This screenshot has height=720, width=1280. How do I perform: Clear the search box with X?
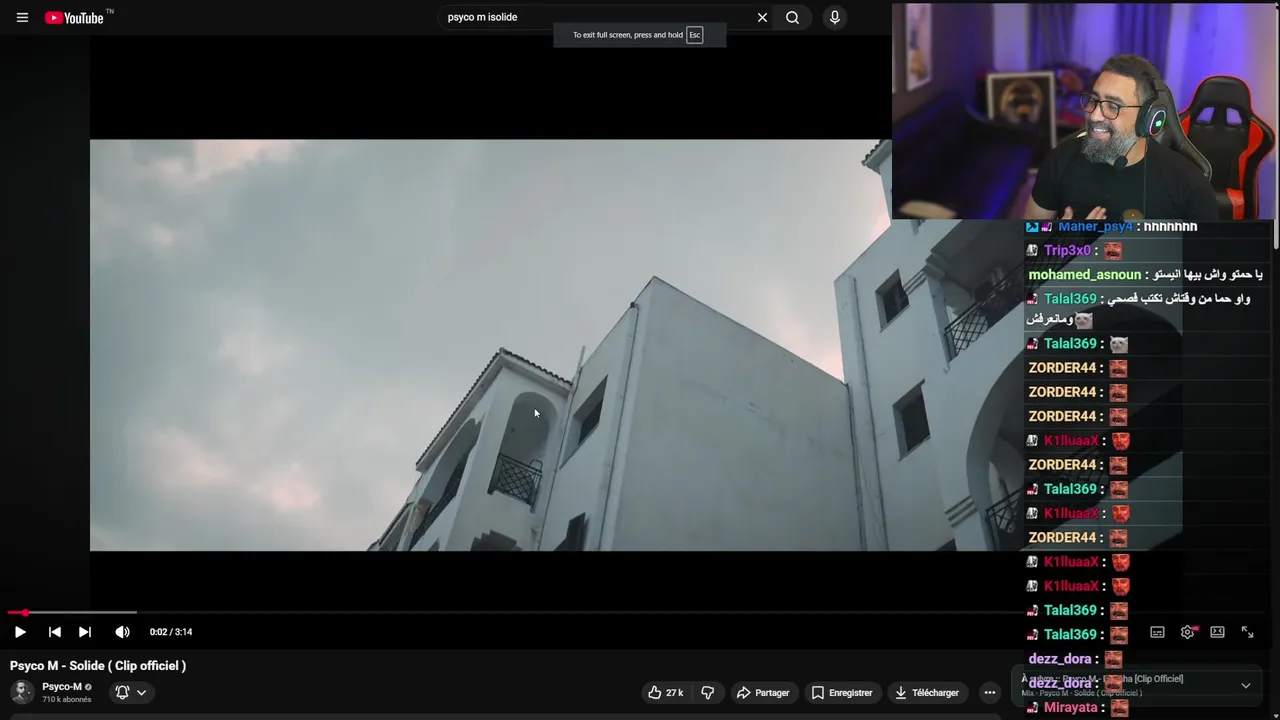click(x=762, y=17)
